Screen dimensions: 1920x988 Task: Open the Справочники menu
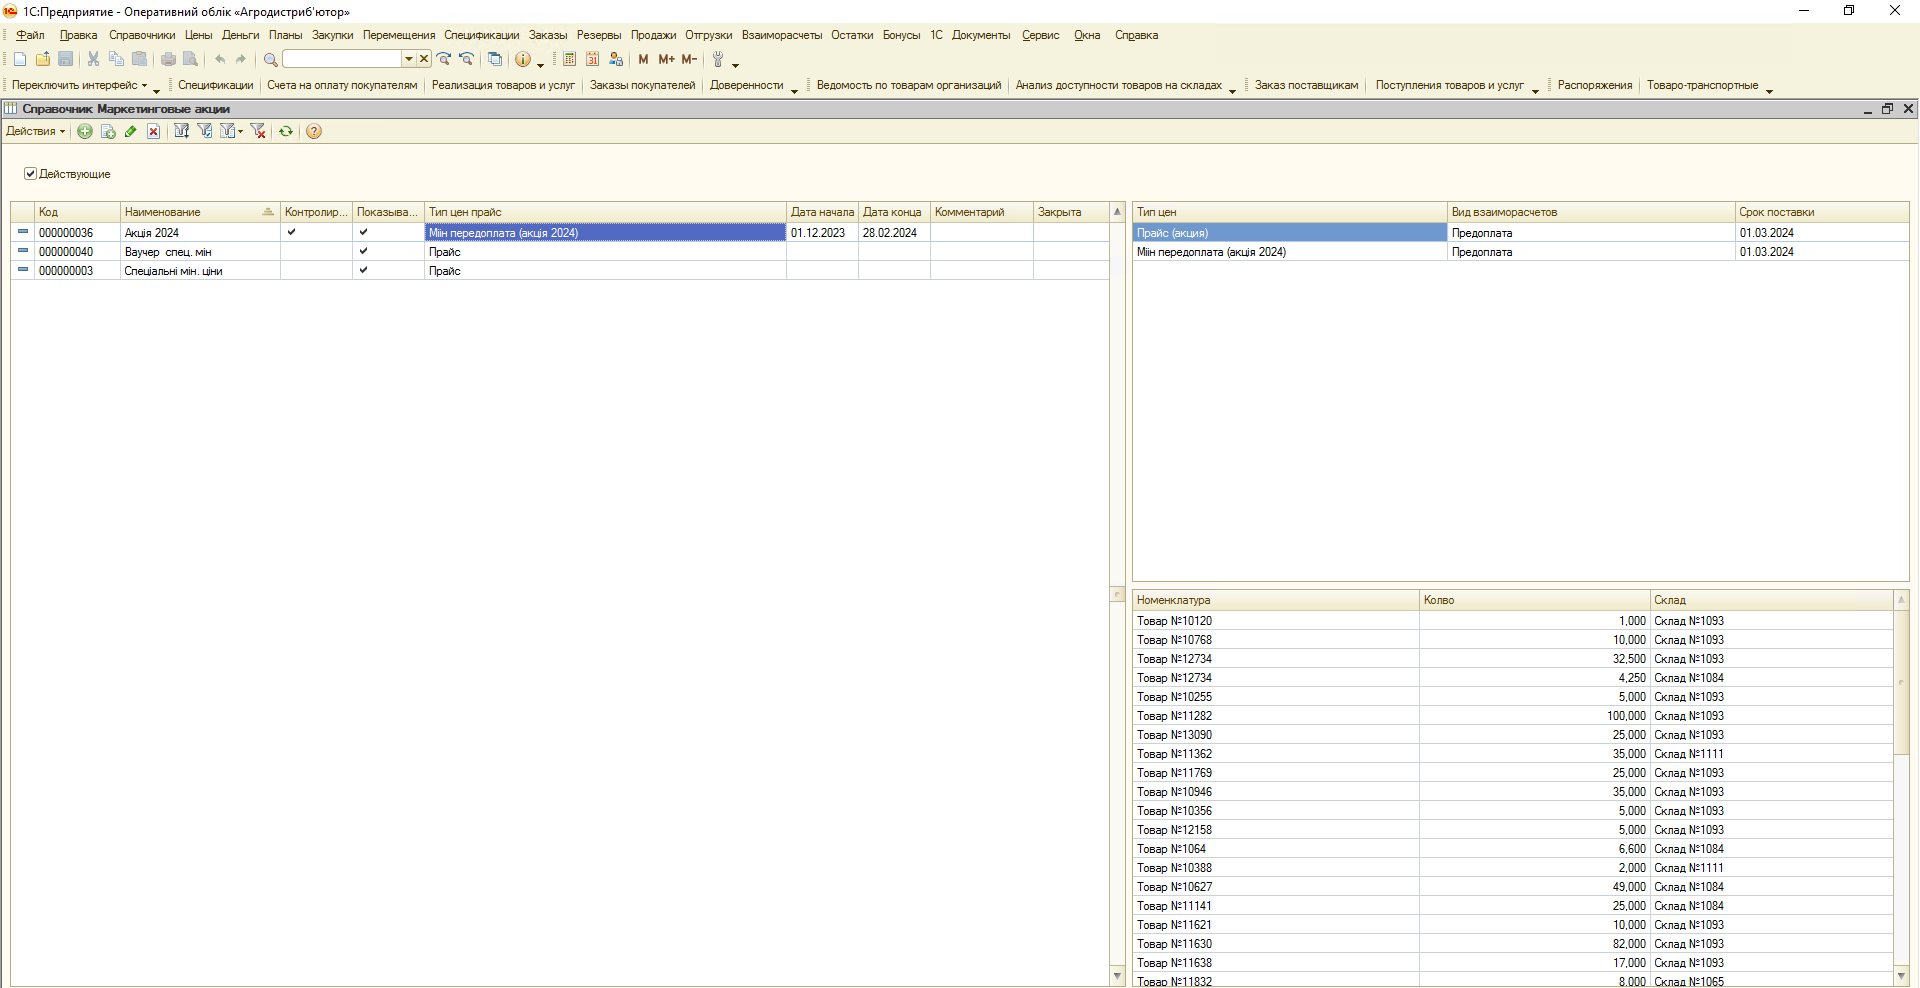pos(141,35)
